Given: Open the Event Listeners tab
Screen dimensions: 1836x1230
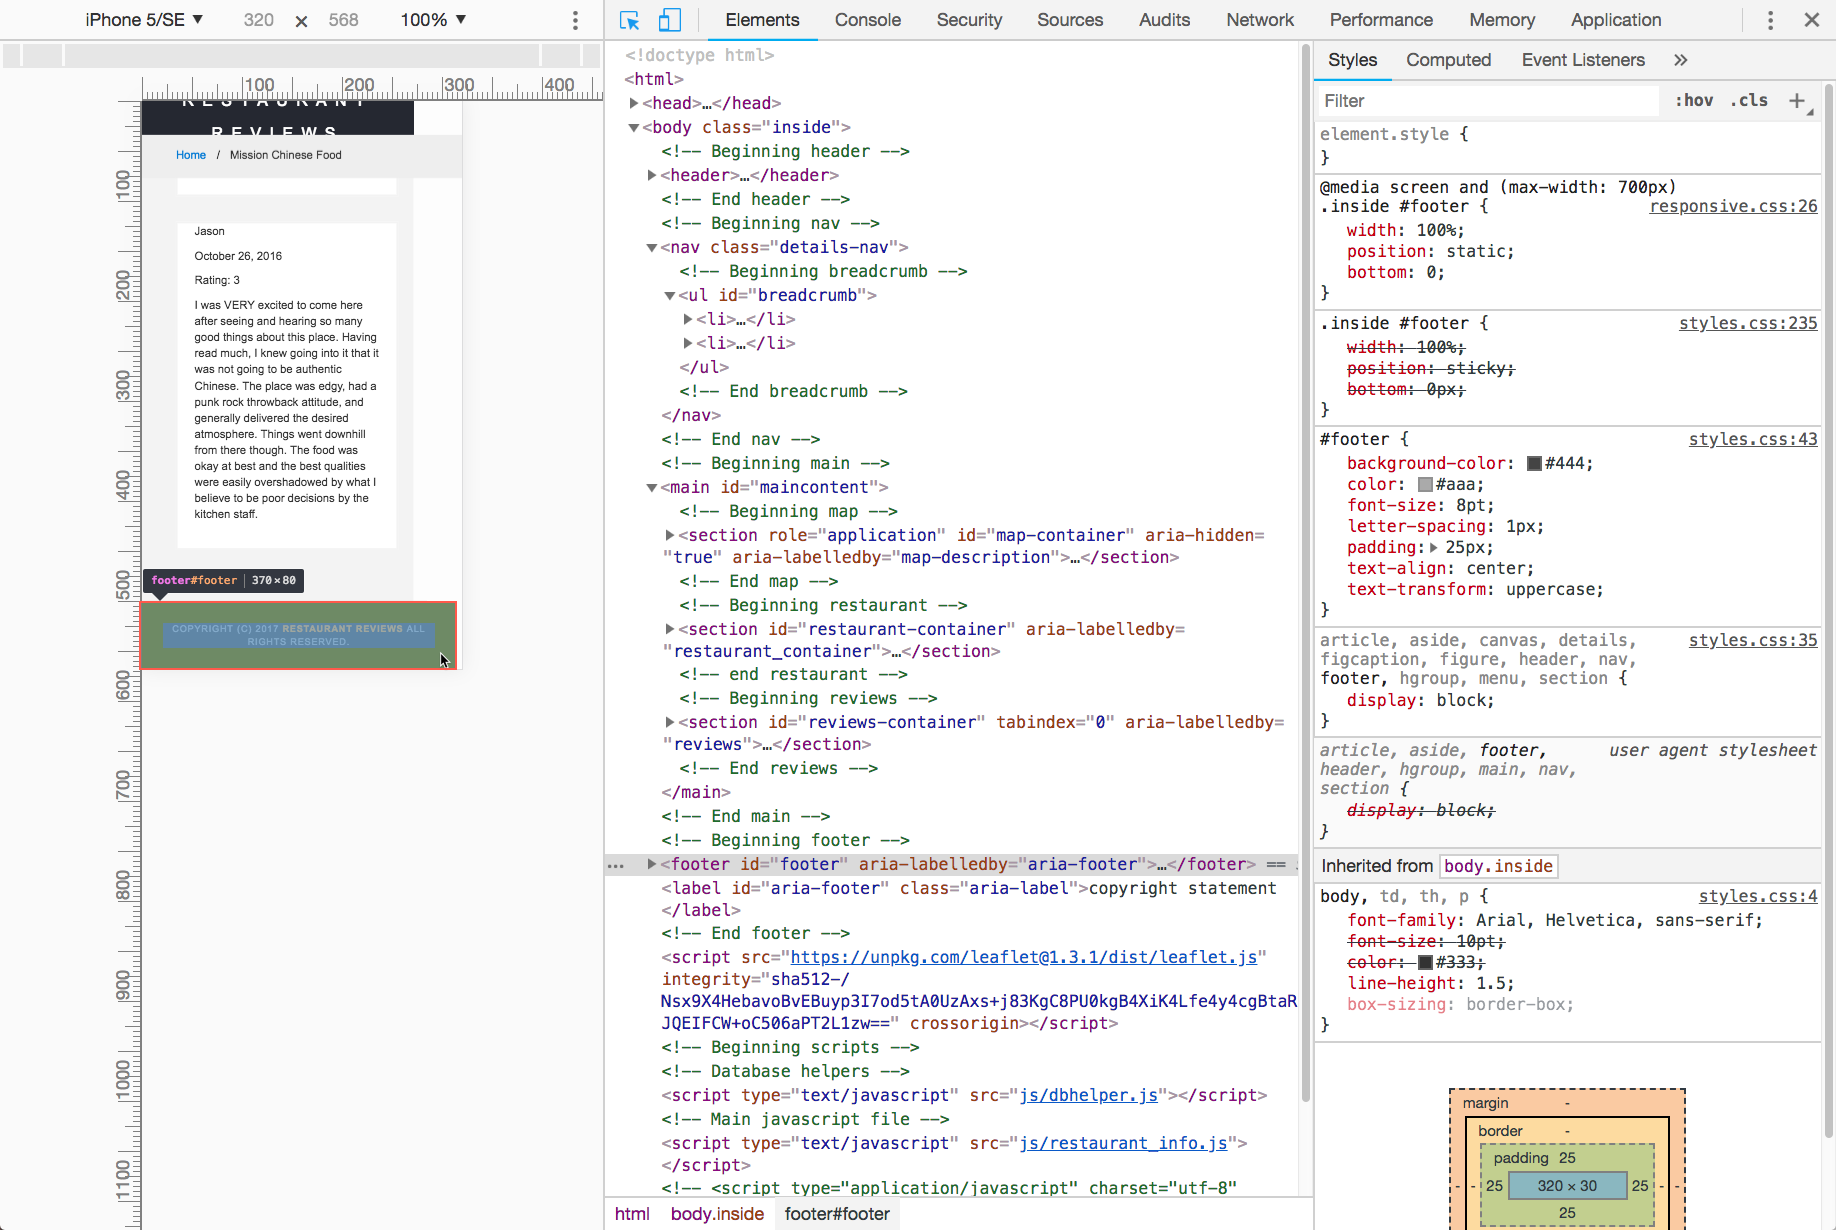Looking at the screenshot, I should [x=1583, y=60].
